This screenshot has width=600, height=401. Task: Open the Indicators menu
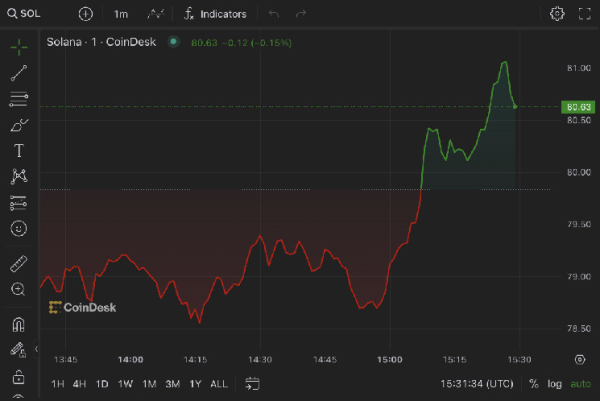pyautogui.click(x=215, y=15)
